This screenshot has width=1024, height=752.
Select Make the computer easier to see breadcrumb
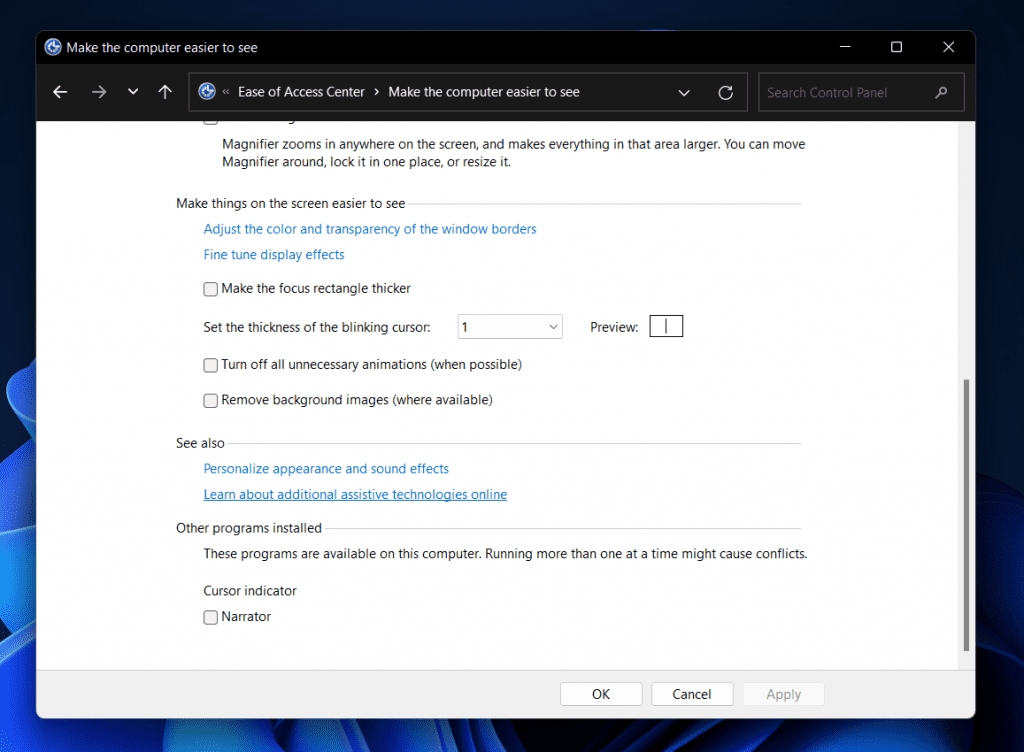click(x=484, y=91)
